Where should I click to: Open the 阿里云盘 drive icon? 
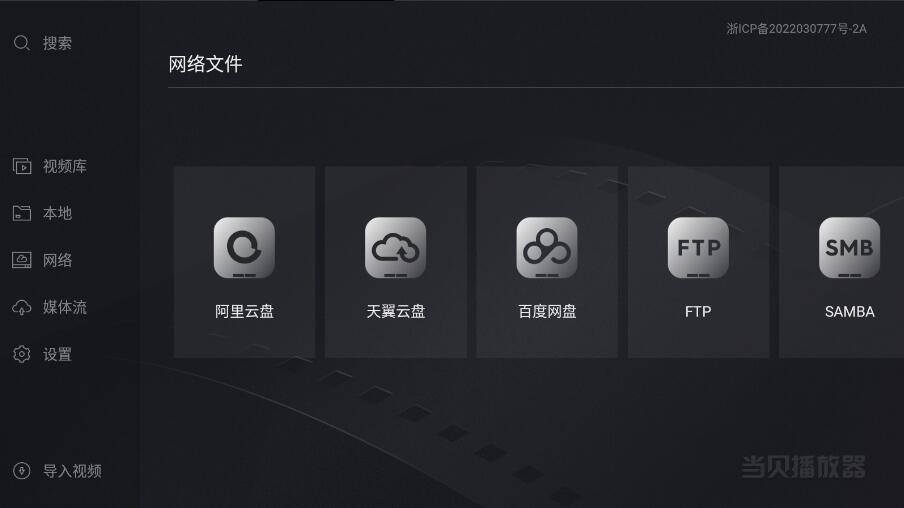244,247
